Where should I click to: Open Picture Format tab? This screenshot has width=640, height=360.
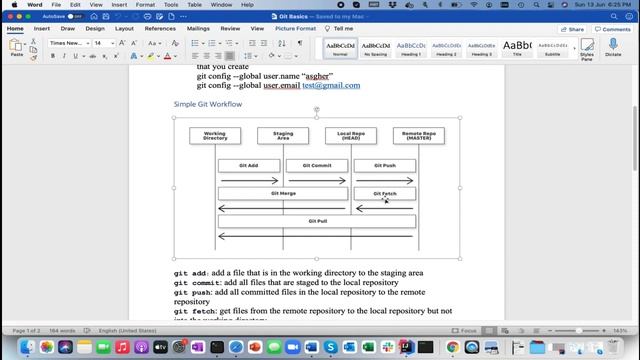pyautogui.click(x=296, y=29)
